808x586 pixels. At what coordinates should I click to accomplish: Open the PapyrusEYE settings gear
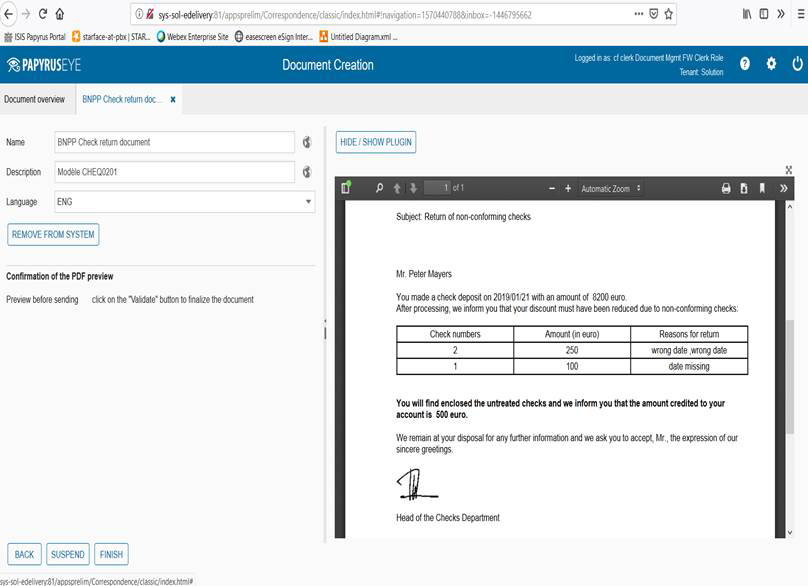pos(770,62)
